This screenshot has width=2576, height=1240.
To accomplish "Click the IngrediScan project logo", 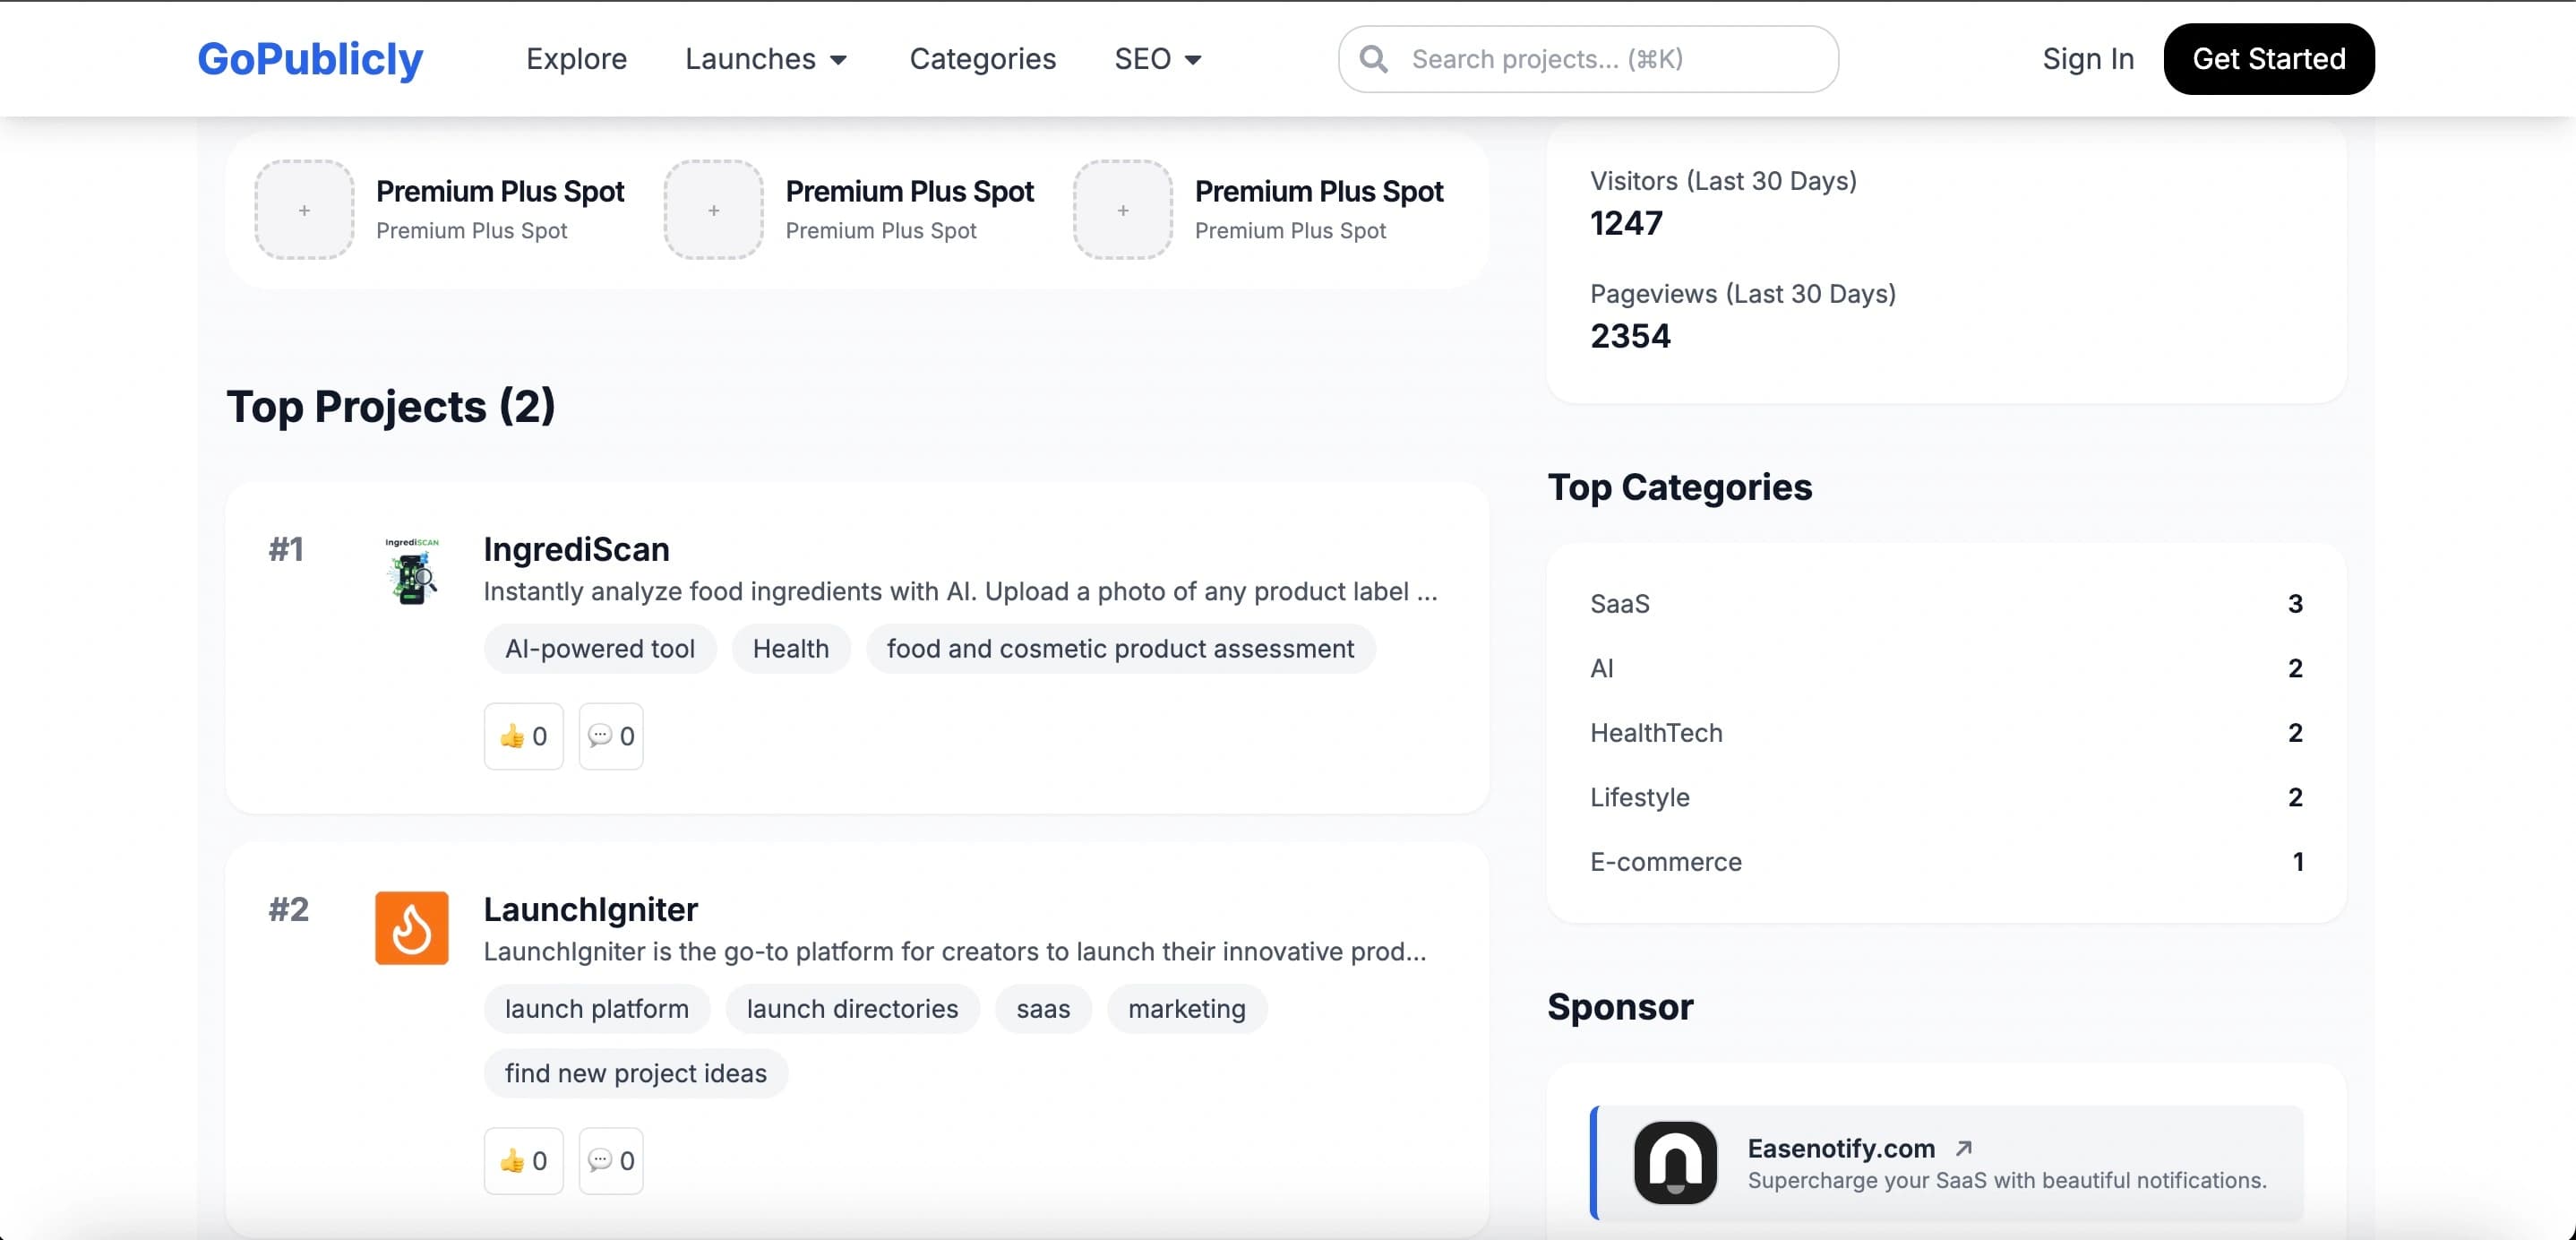I will (x=411, y=571).
